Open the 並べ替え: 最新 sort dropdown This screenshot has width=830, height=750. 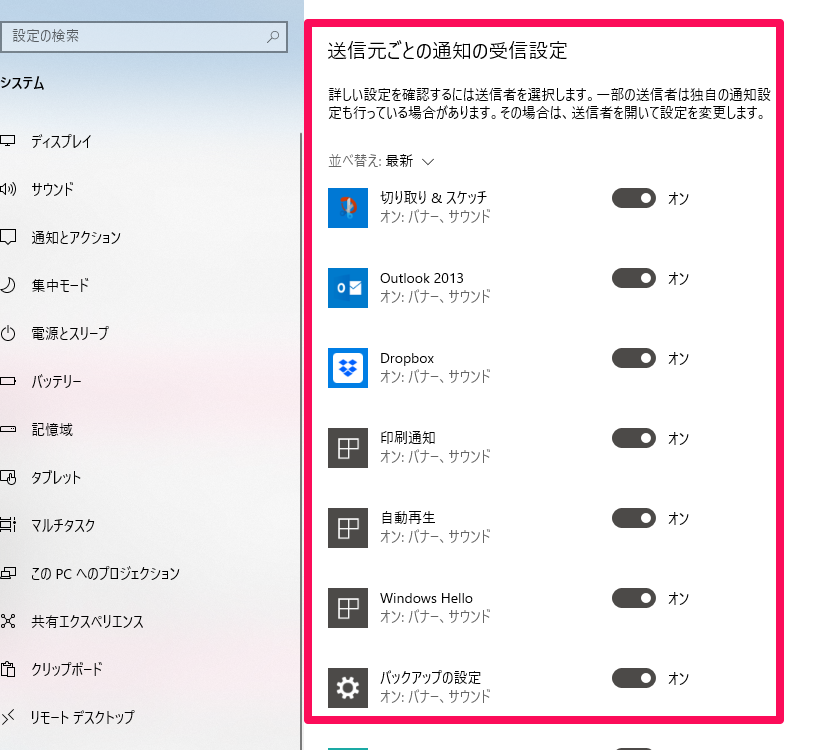[x=381, y=161]
